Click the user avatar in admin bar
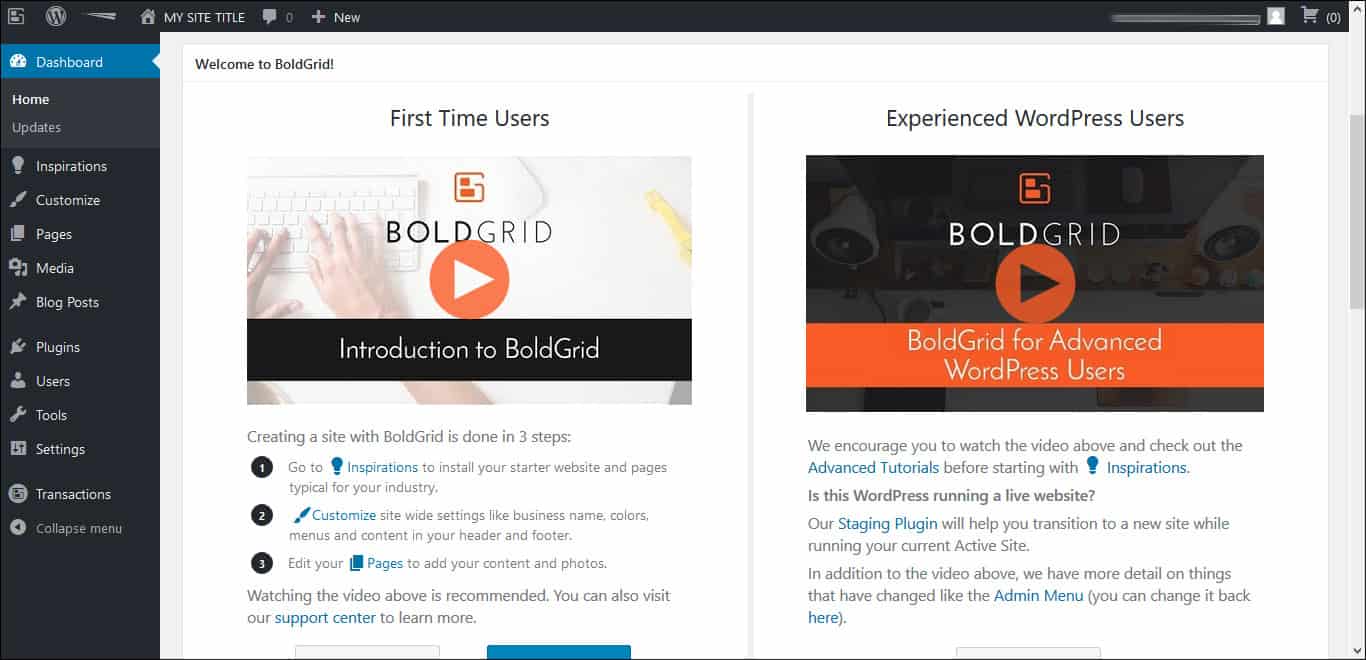Image resolution: width=1366 pixels, height=660 pixels. point(1275,16)
